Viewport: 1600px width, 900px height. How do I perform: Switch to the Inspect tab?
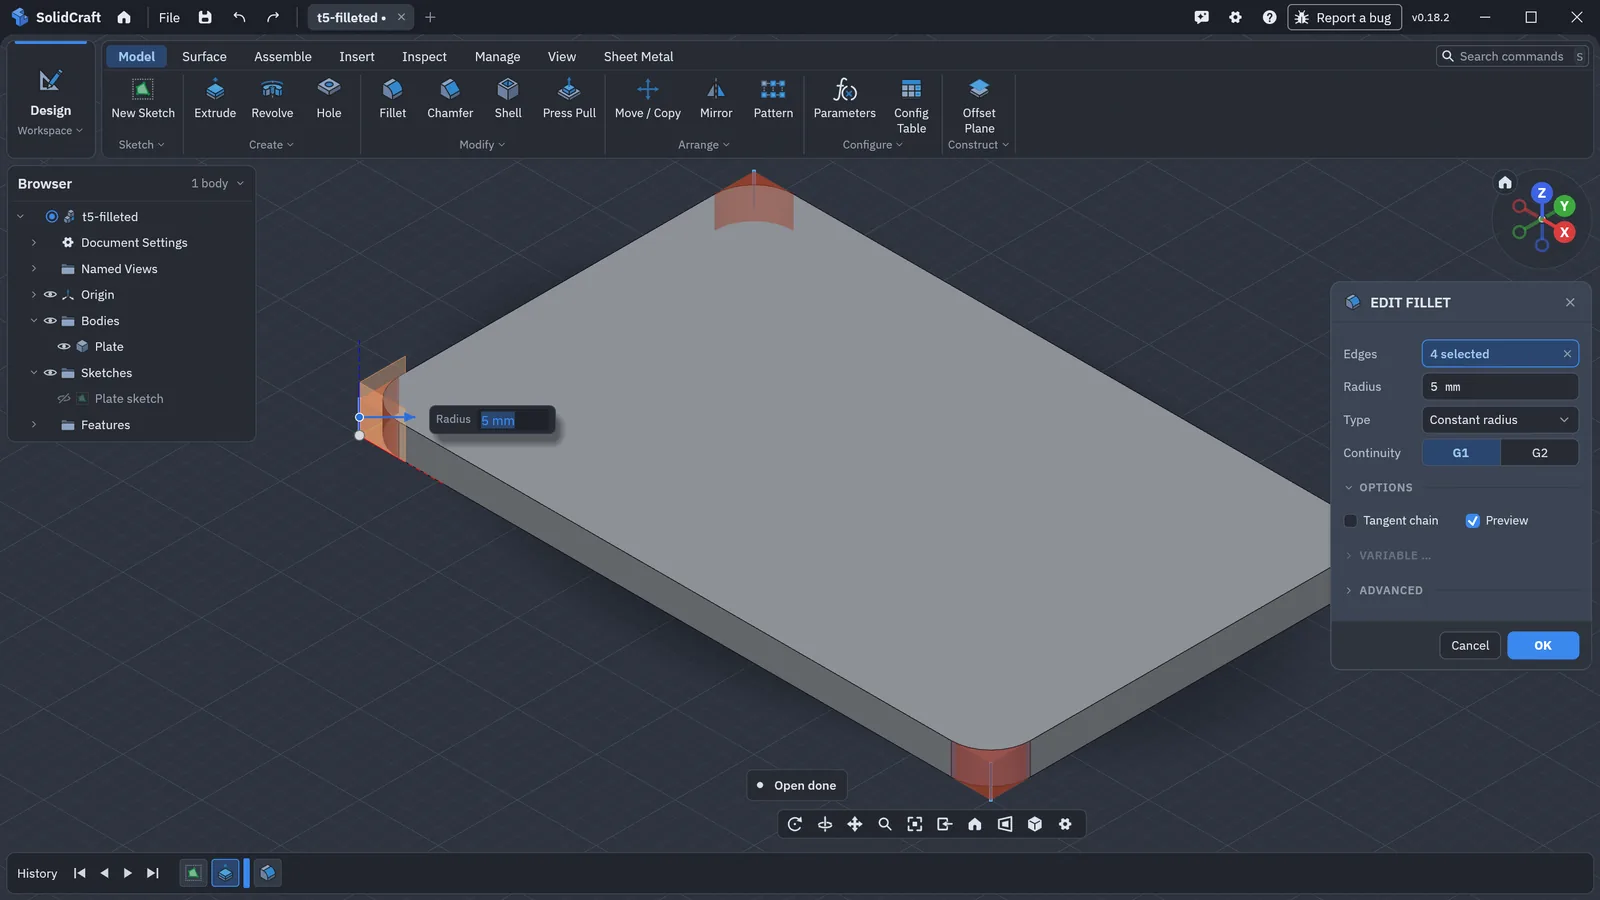click(x=424, y=57)
